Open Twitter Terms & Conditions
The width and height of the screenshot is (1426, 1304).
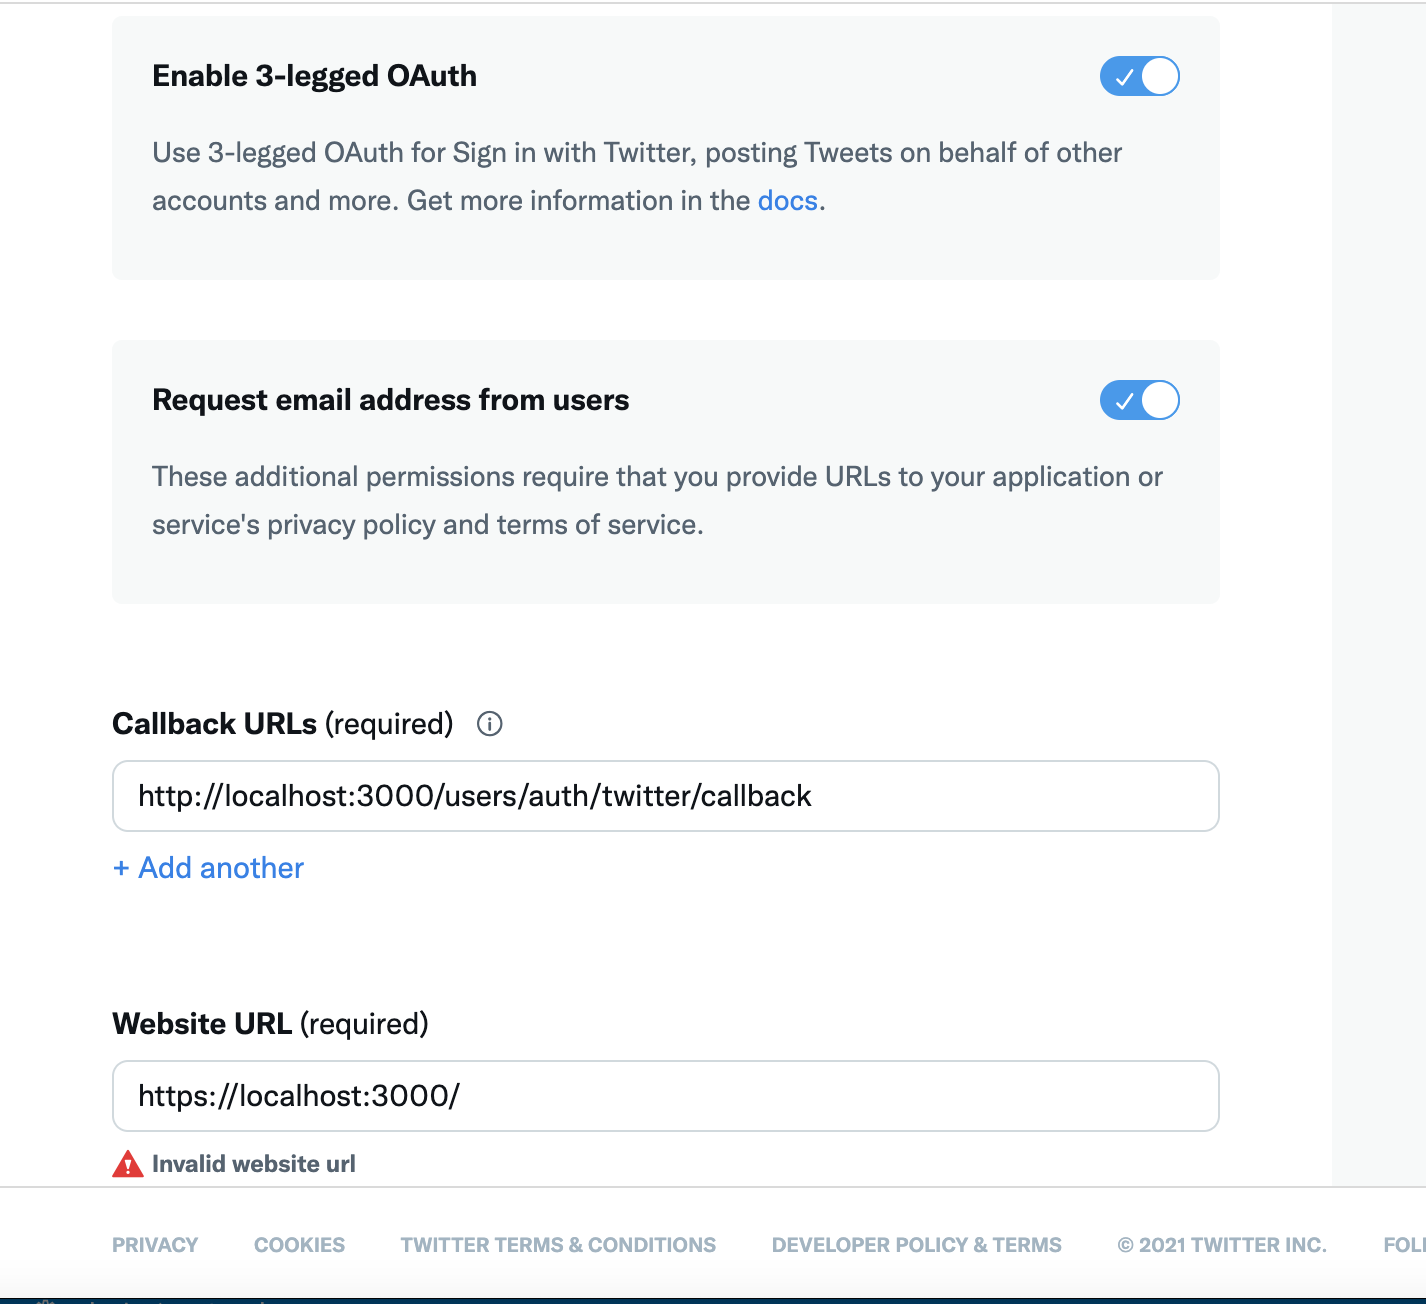[x=557, y=1244]
